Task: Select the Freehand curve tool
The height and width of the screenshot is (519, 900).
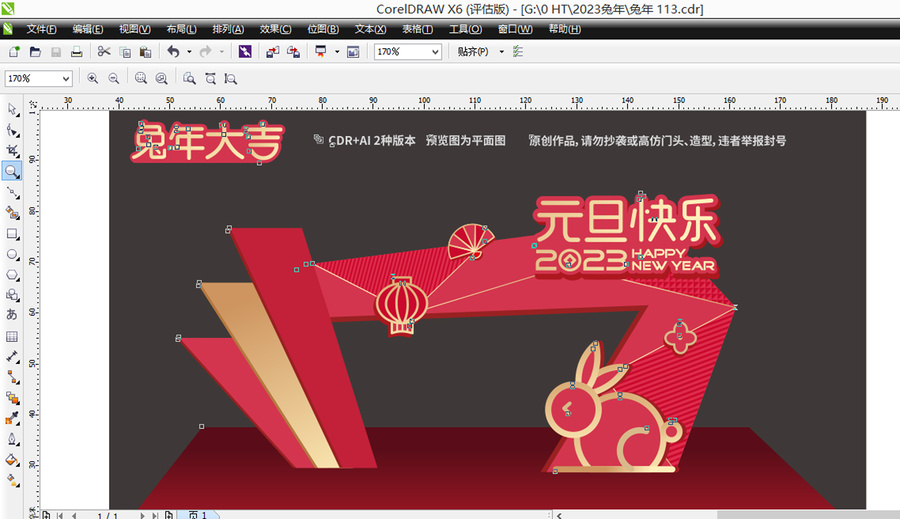Action: [12, 192]
